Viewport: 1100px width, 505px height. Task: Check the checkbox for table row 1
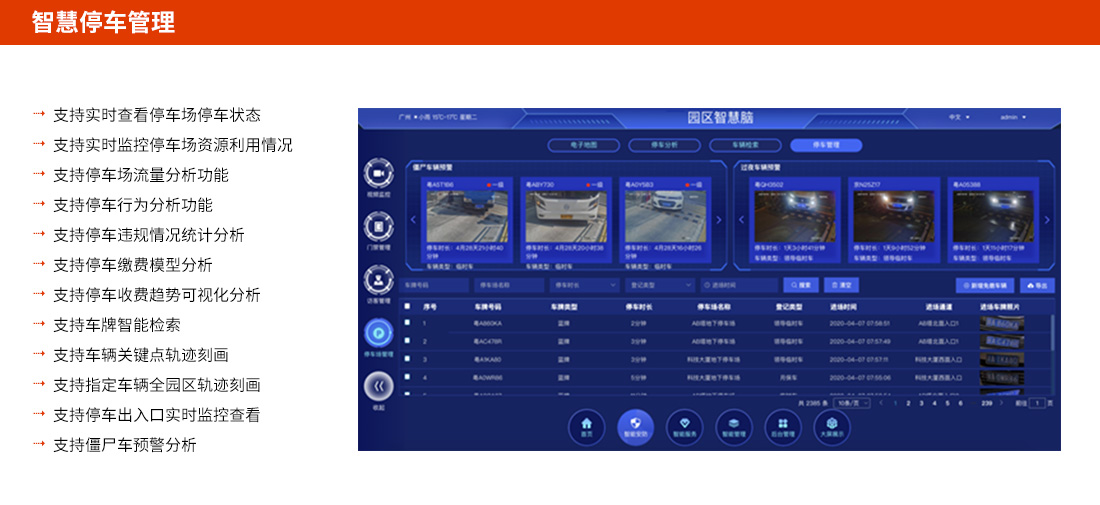[406, 324]
